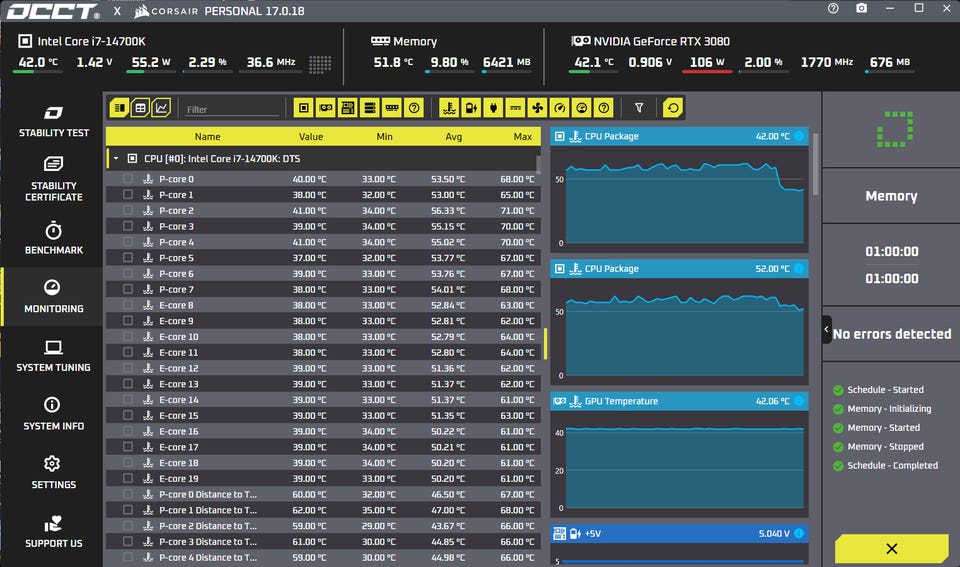Open the System Tuning section

53,356
